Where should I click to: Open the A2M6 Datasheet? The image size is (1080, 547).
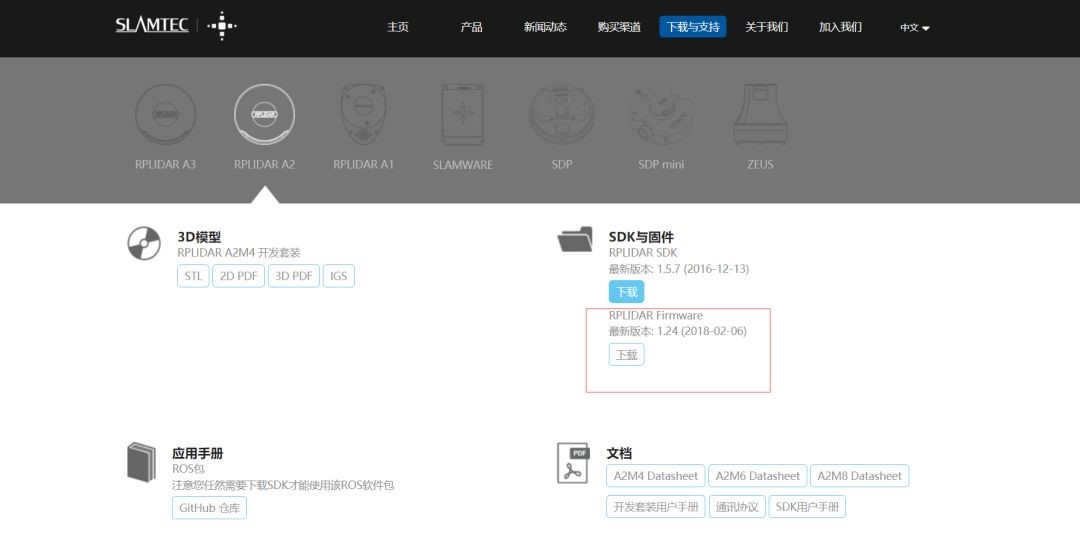click(x=758, y=475)
